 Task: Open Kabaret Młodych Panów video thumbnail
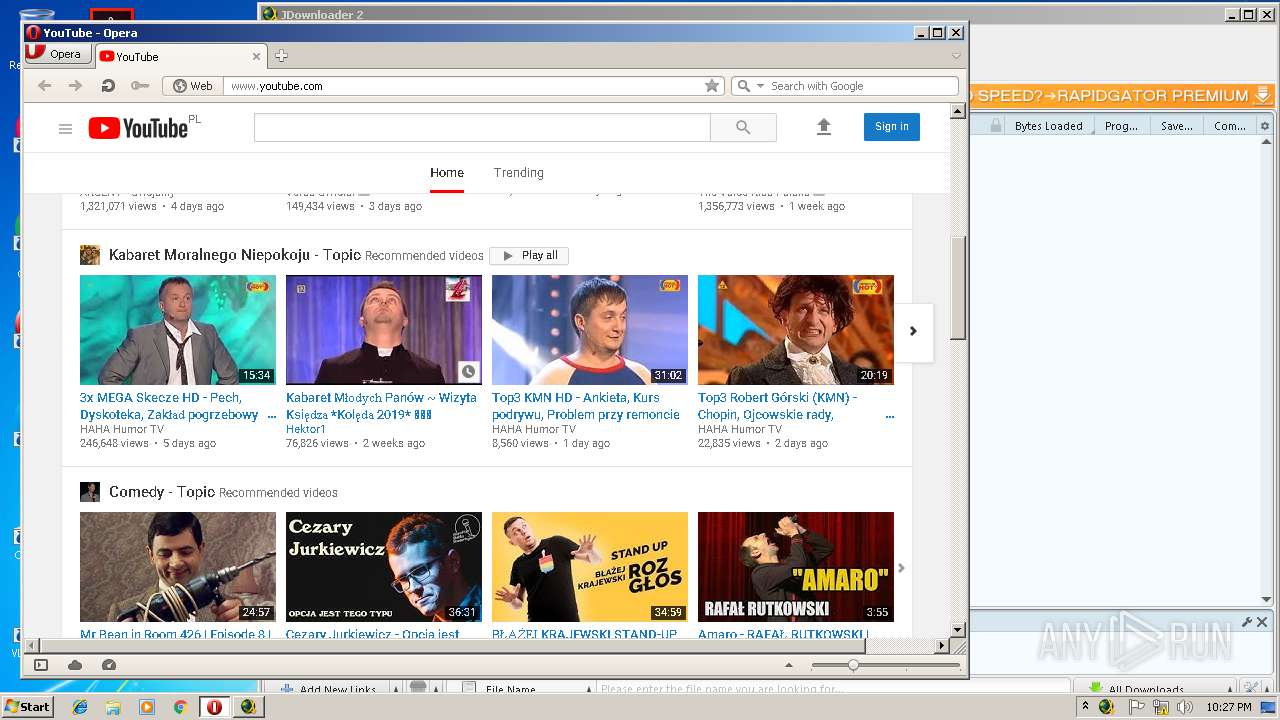tap(384, 330)
